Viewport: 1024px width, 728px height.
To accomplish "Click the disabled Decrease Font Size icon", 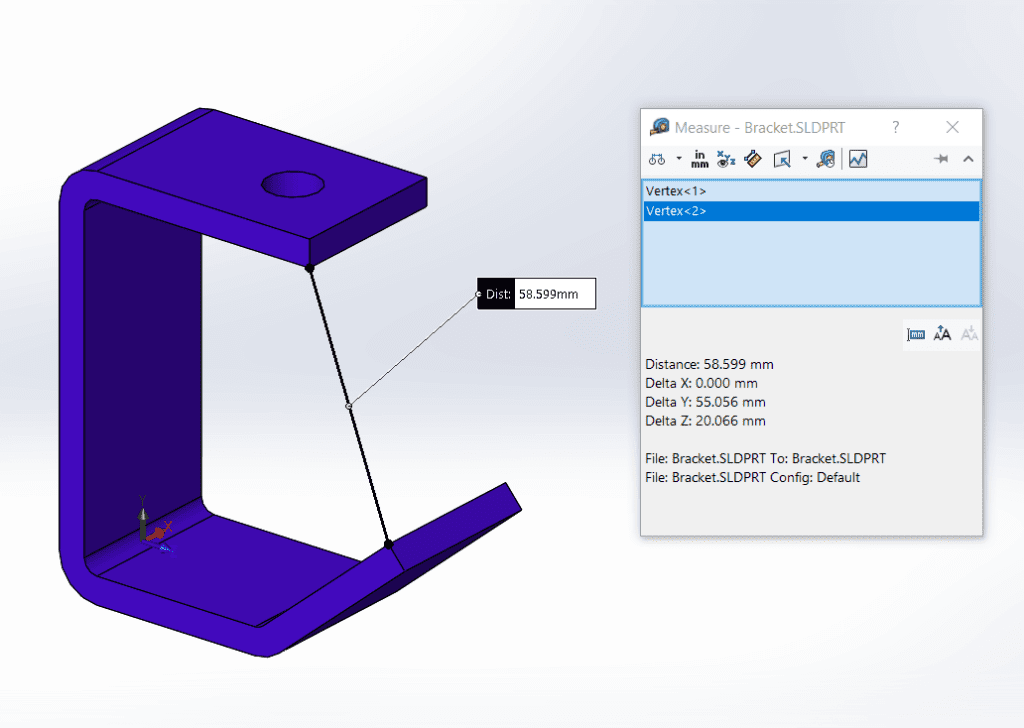I will pos(968,333).
